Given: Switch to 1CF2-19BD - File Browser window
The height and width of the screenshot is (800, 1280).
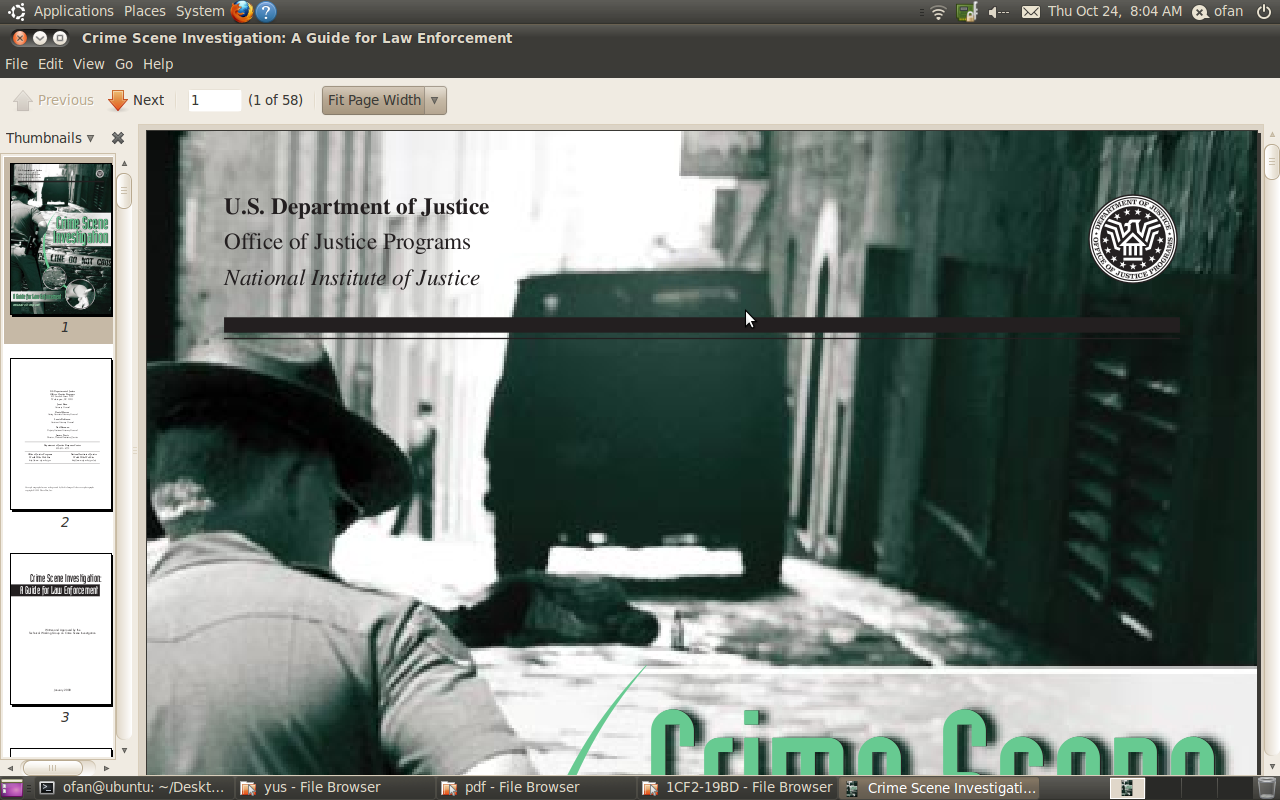Looking at the screenshot, I should [x=736, y=788].
